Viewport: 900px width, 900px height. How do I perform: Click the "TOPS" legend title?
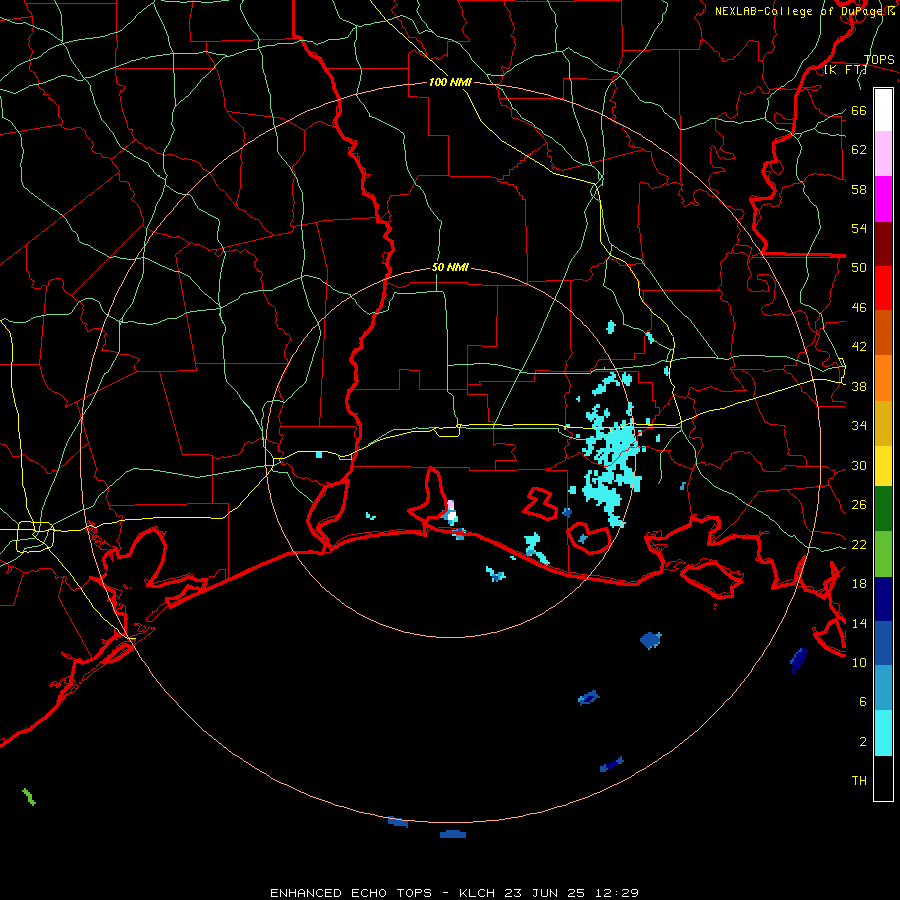click(879, 59)
